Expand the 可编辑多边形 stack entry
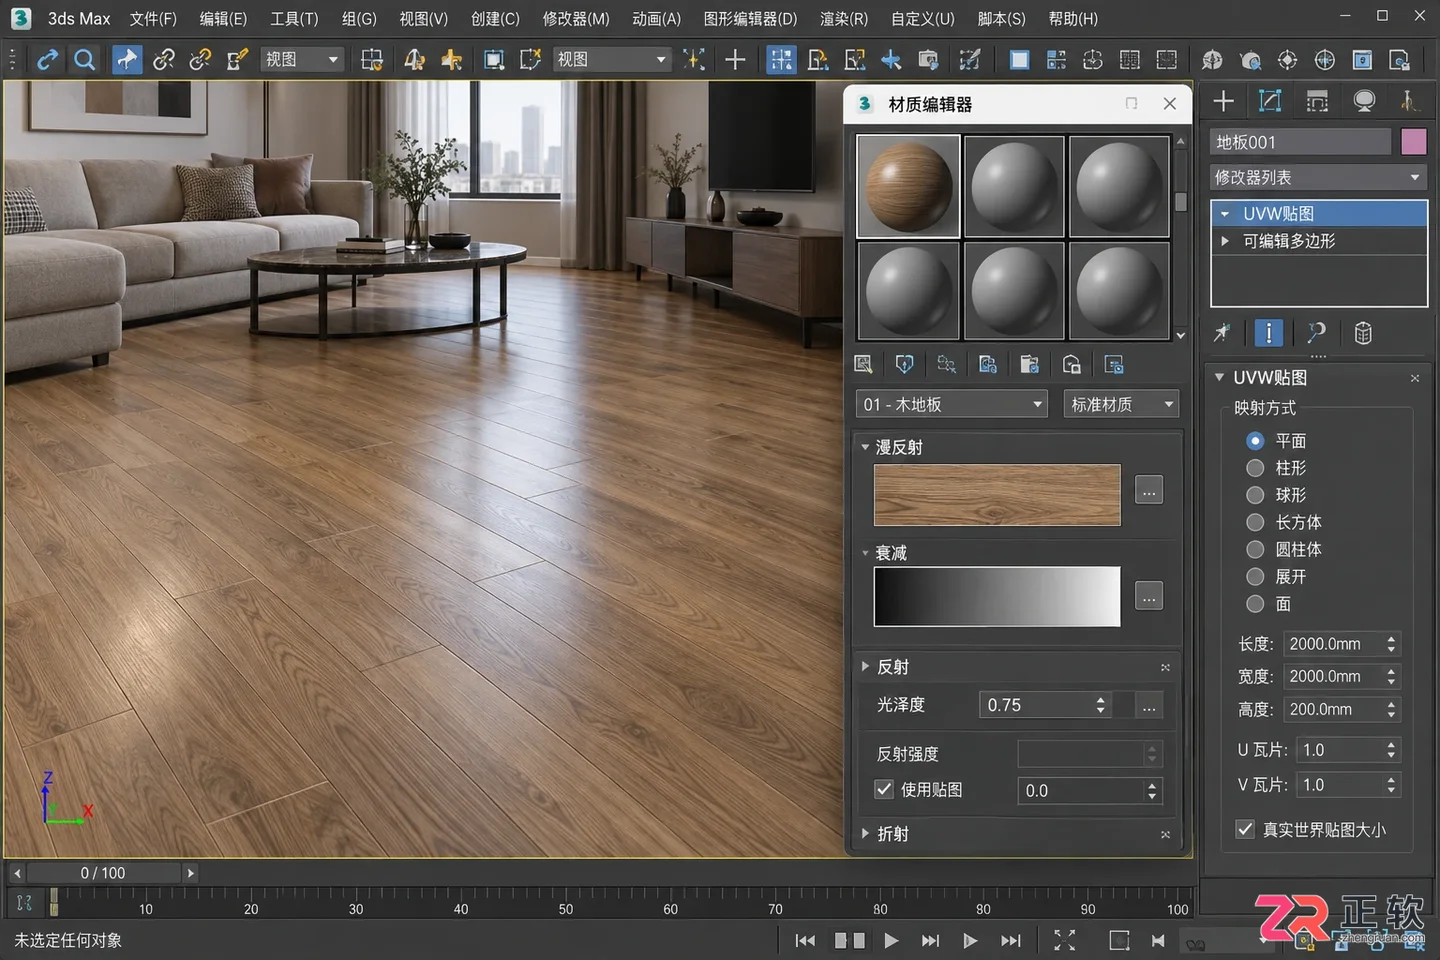Screen dimensions: 1440x960 pyautogui.click(x=1225, y=241)
